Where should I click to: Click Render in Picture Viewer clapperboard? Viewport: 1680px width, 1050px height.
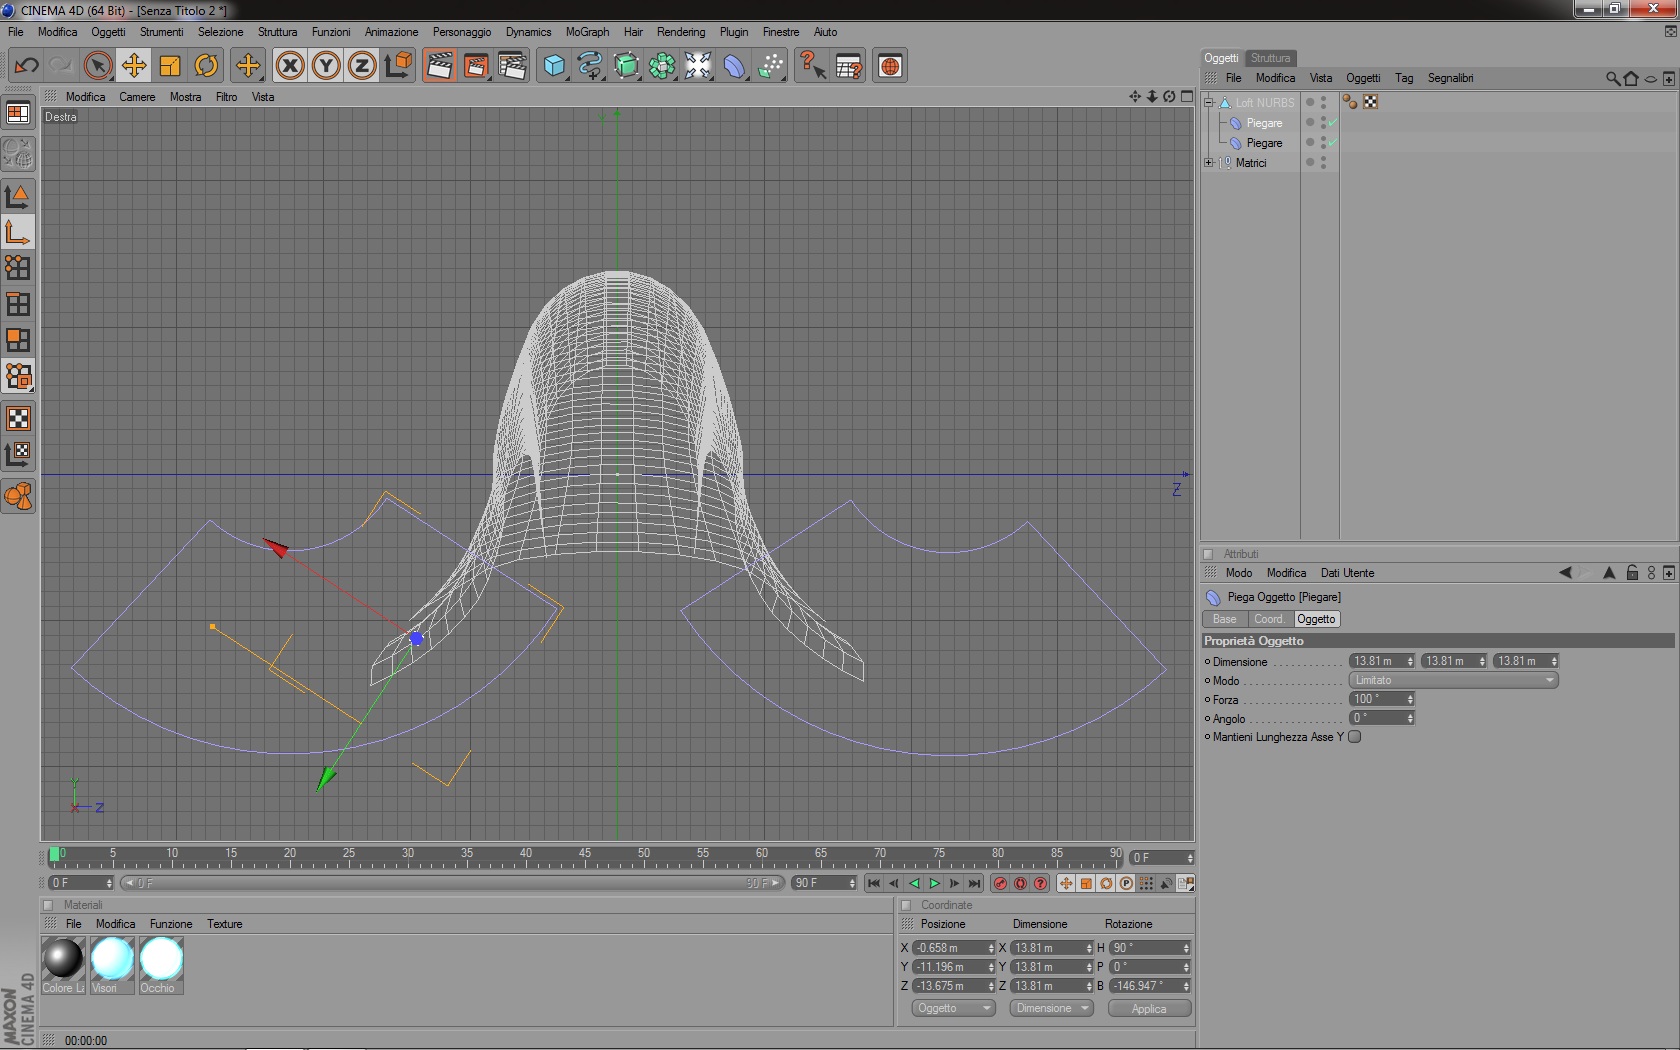(476, 66)
